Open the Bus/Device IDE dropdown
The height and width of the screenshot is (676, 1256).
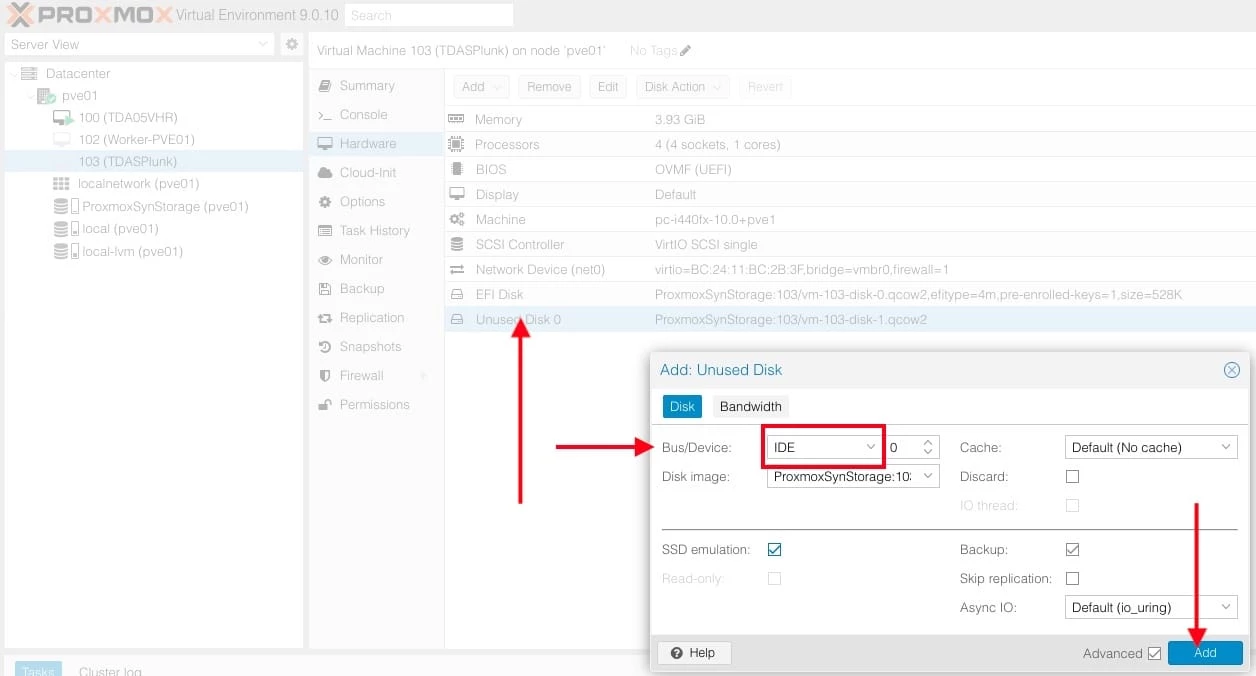tap(824, 447)
